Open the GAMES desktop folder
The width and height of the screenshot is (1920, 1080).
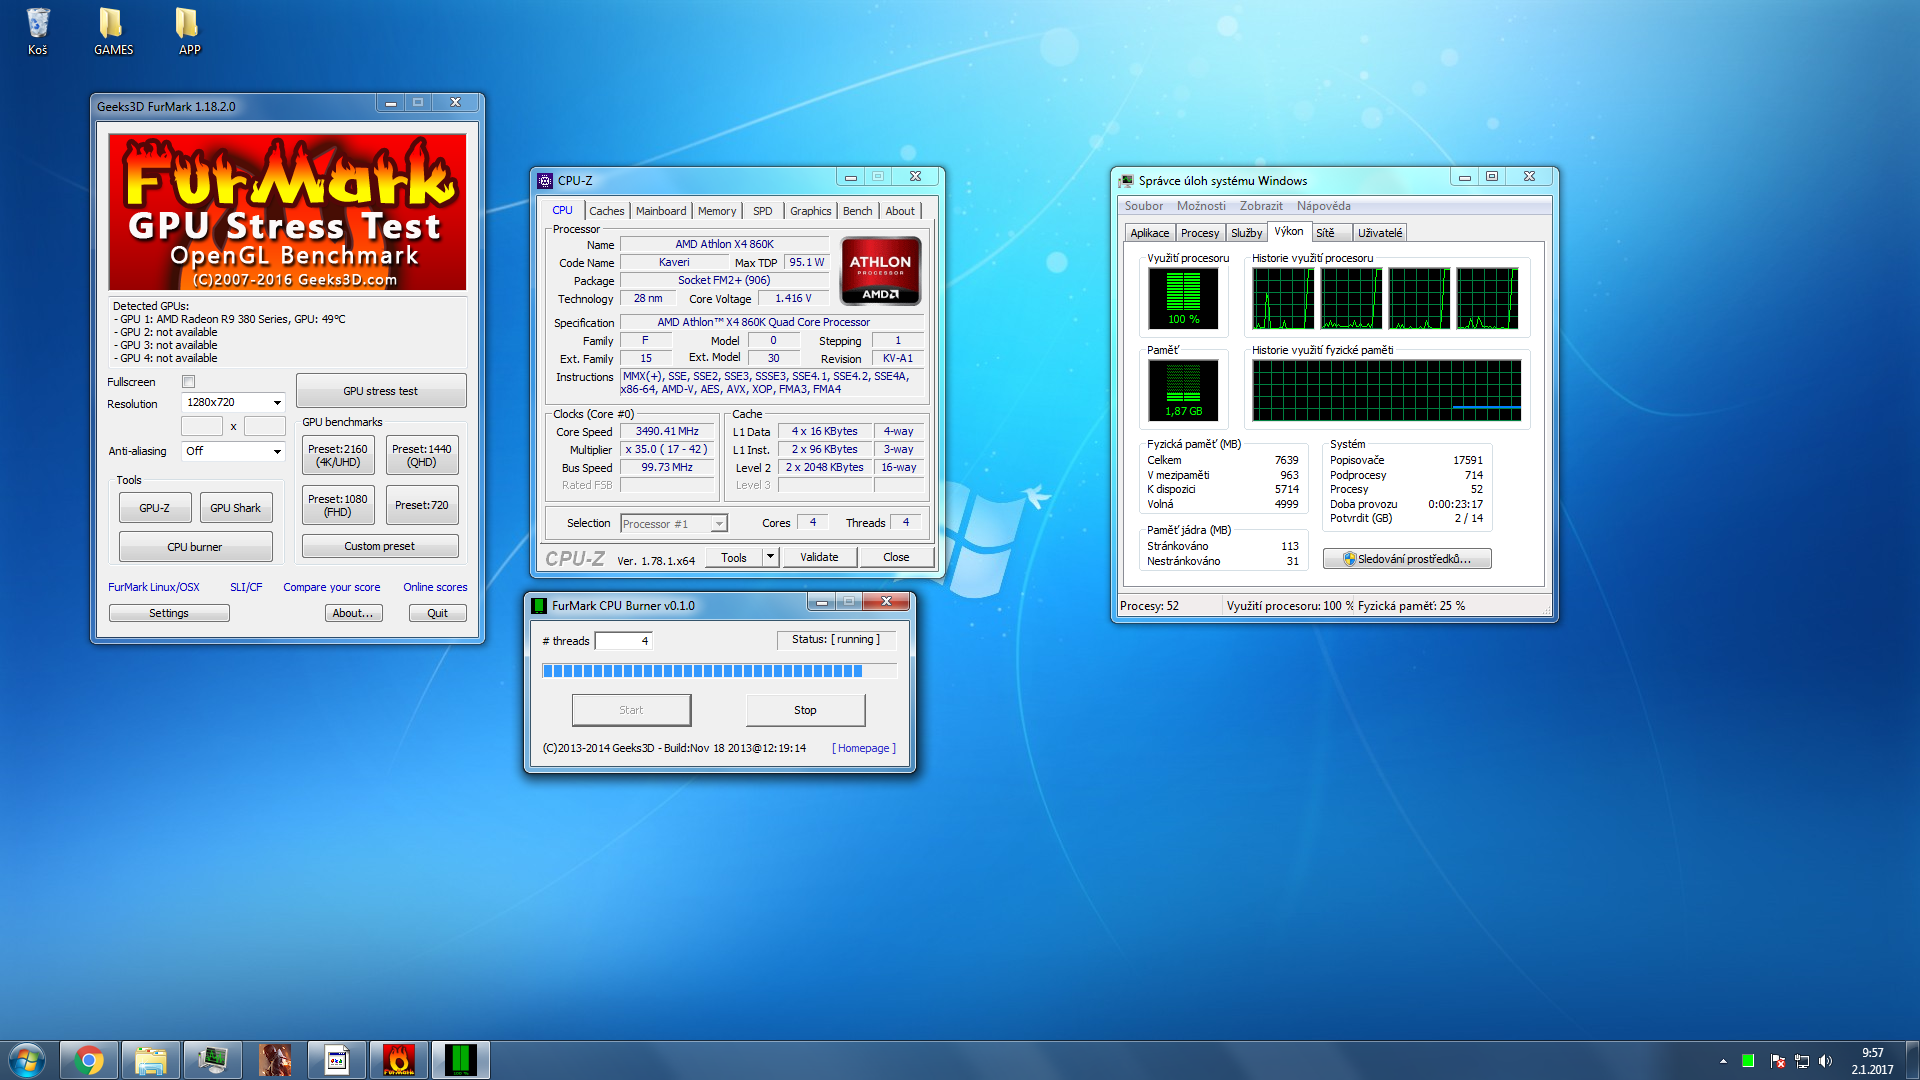(113, 30)
